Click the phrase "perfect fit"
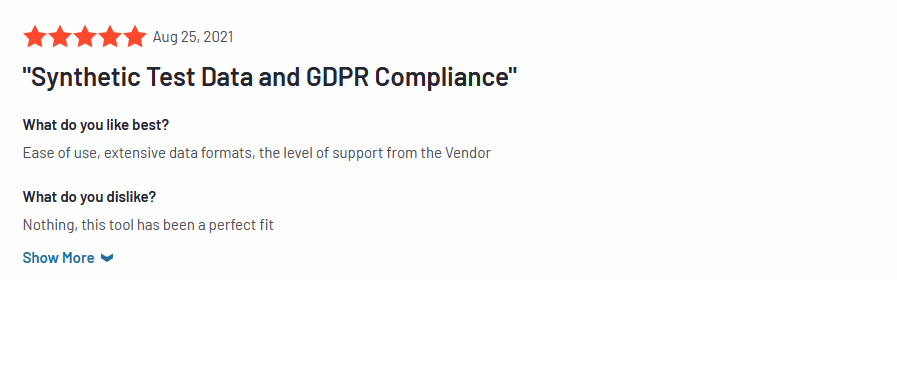 coord(241,225)
